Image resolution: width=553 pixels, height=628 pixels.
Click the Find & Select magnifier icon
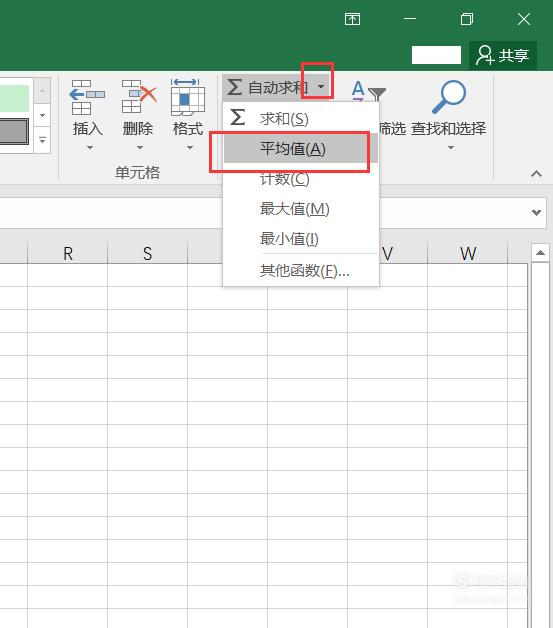point(449,97)
